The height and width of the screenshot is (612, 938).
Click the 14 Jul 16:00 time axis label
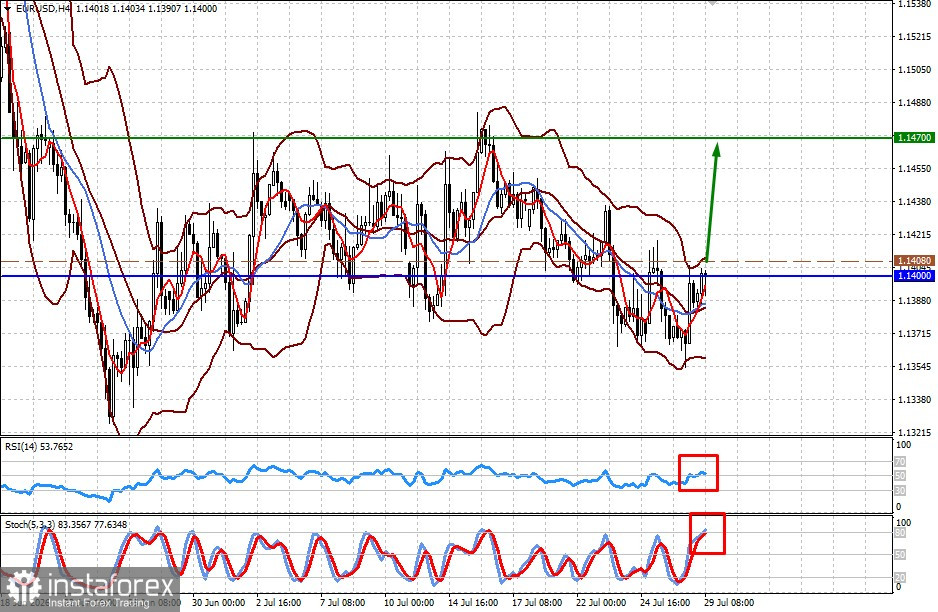(x=473, y=602)
